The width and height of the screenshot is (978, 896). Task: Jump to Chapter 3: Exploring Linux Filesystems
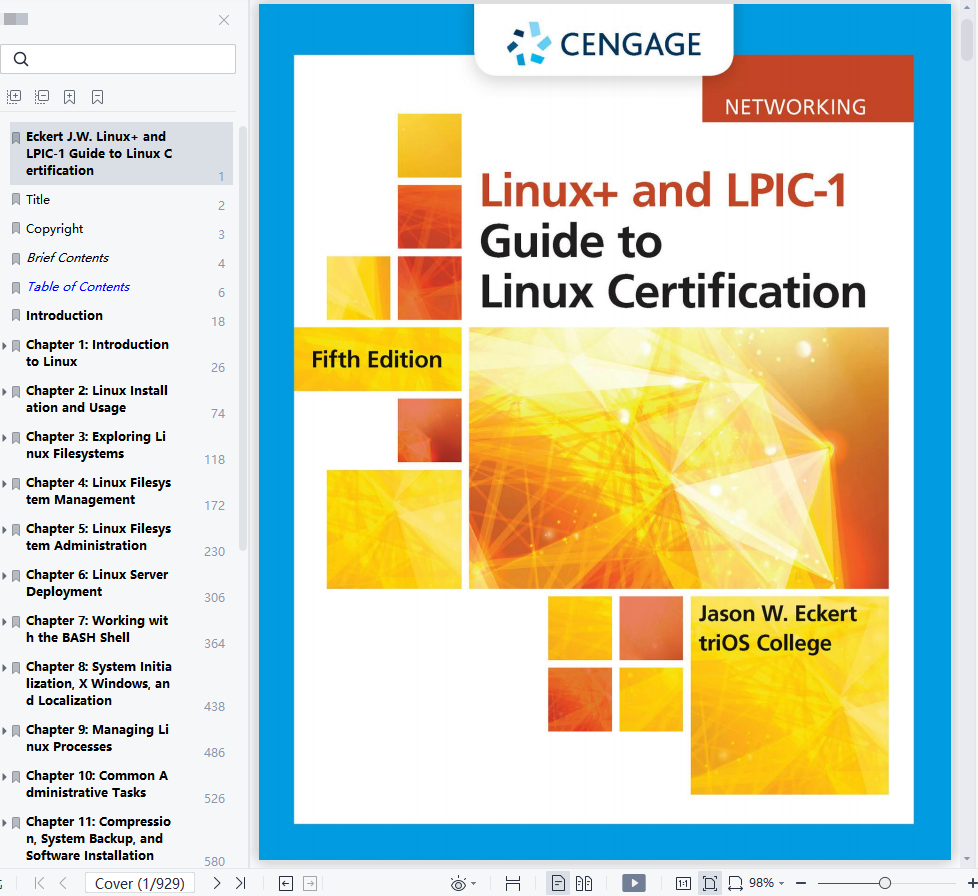96,445
